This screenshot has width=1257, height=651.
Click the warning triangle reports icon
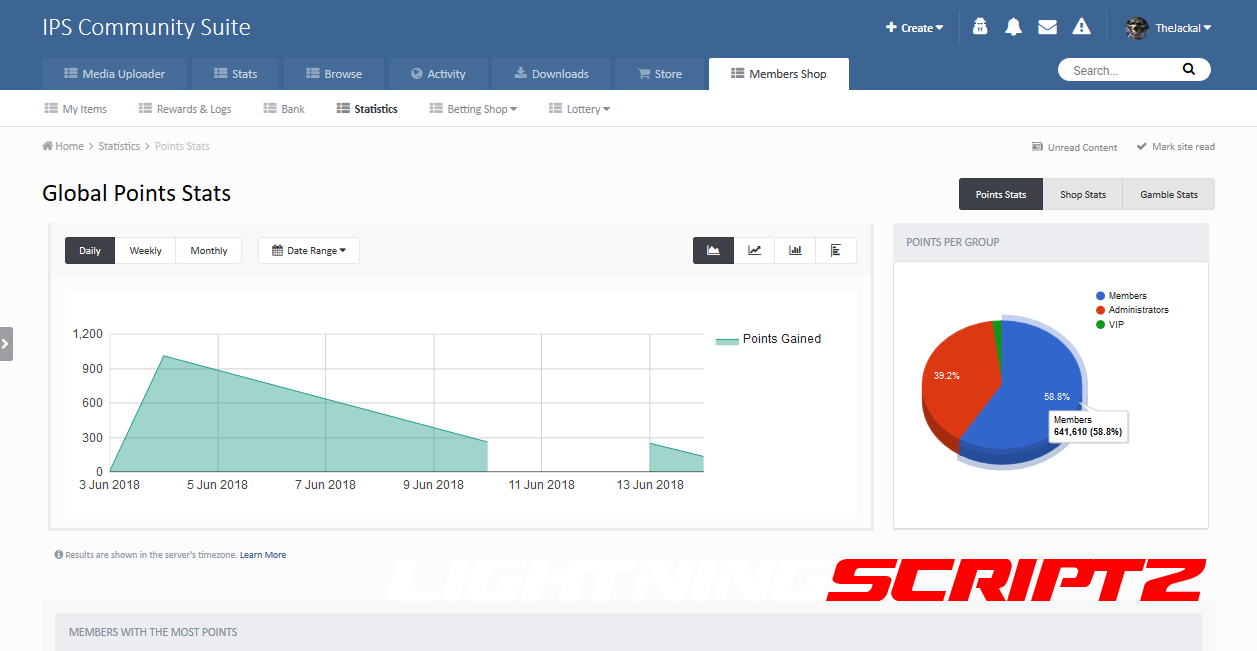1081,28
